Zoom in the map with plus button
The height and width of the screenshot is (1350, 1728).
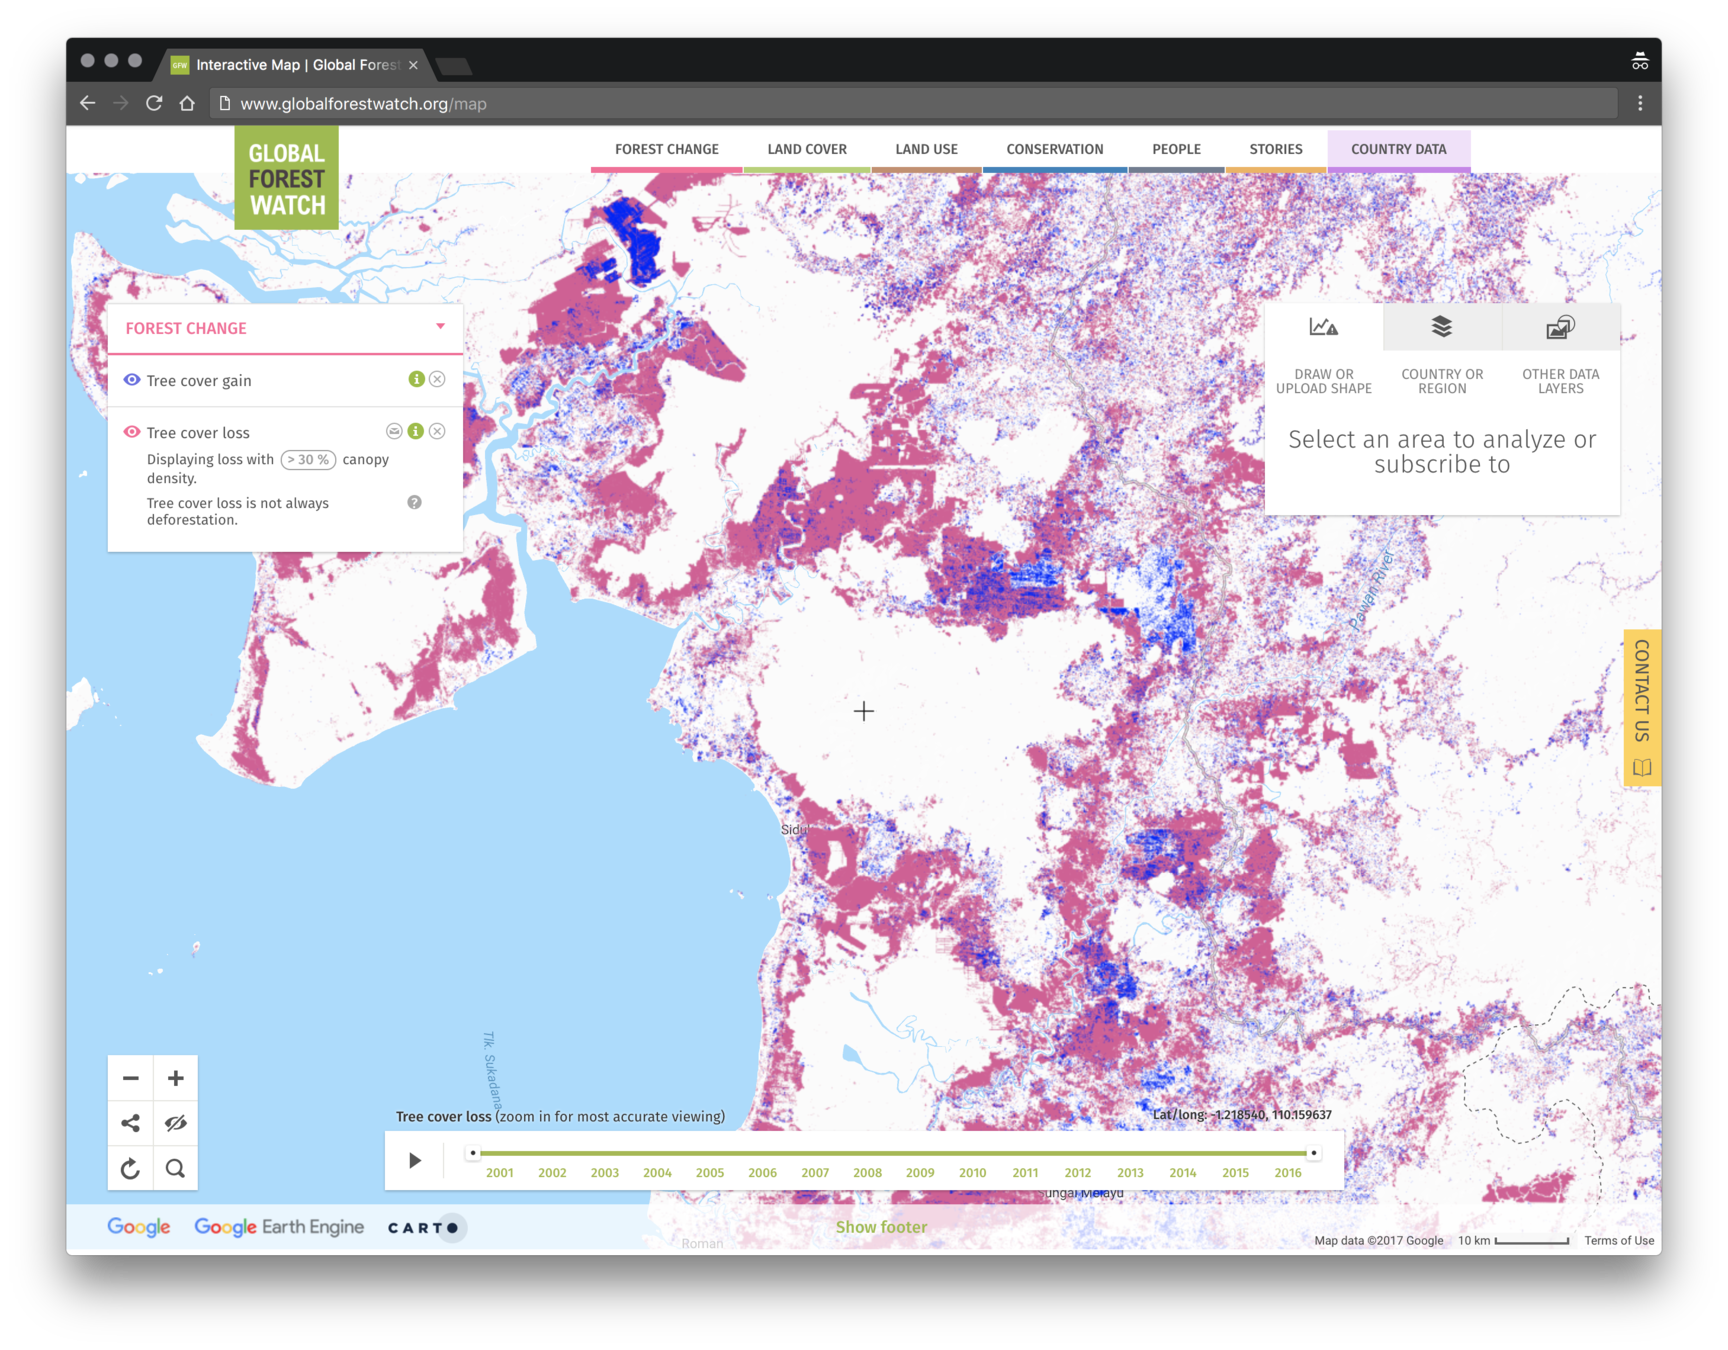[176, 1078]
